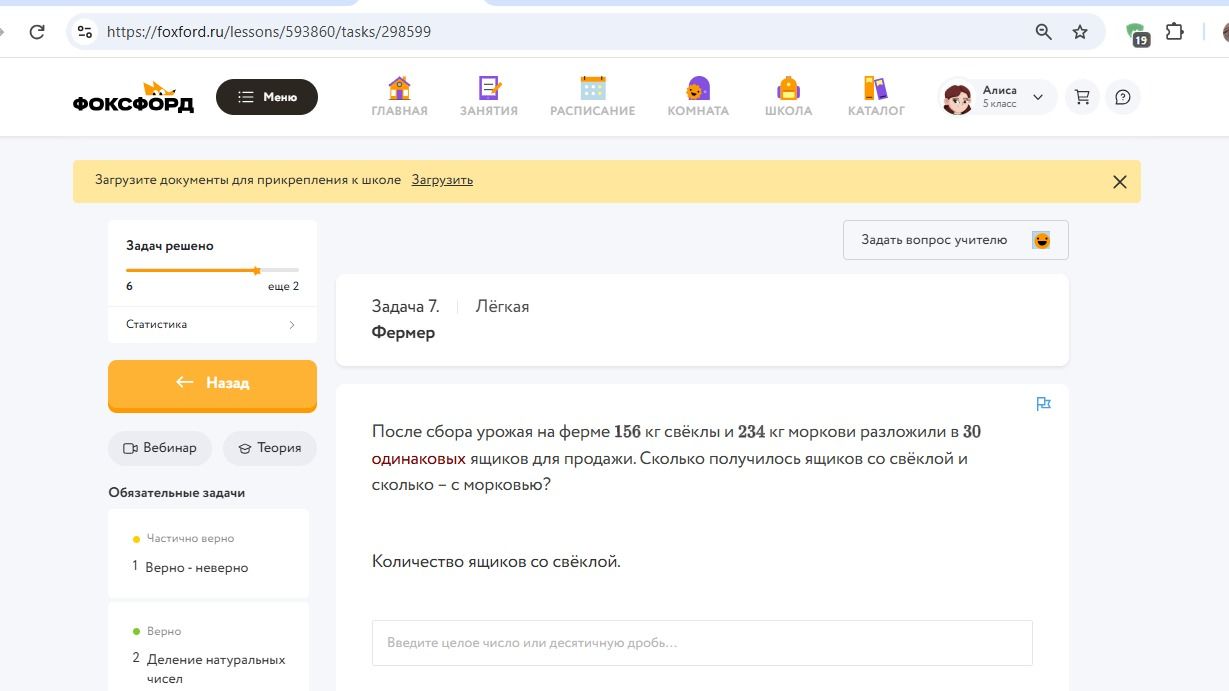Click the Назад back button
The image size is (1229, 691).
[x=212, y=384]
